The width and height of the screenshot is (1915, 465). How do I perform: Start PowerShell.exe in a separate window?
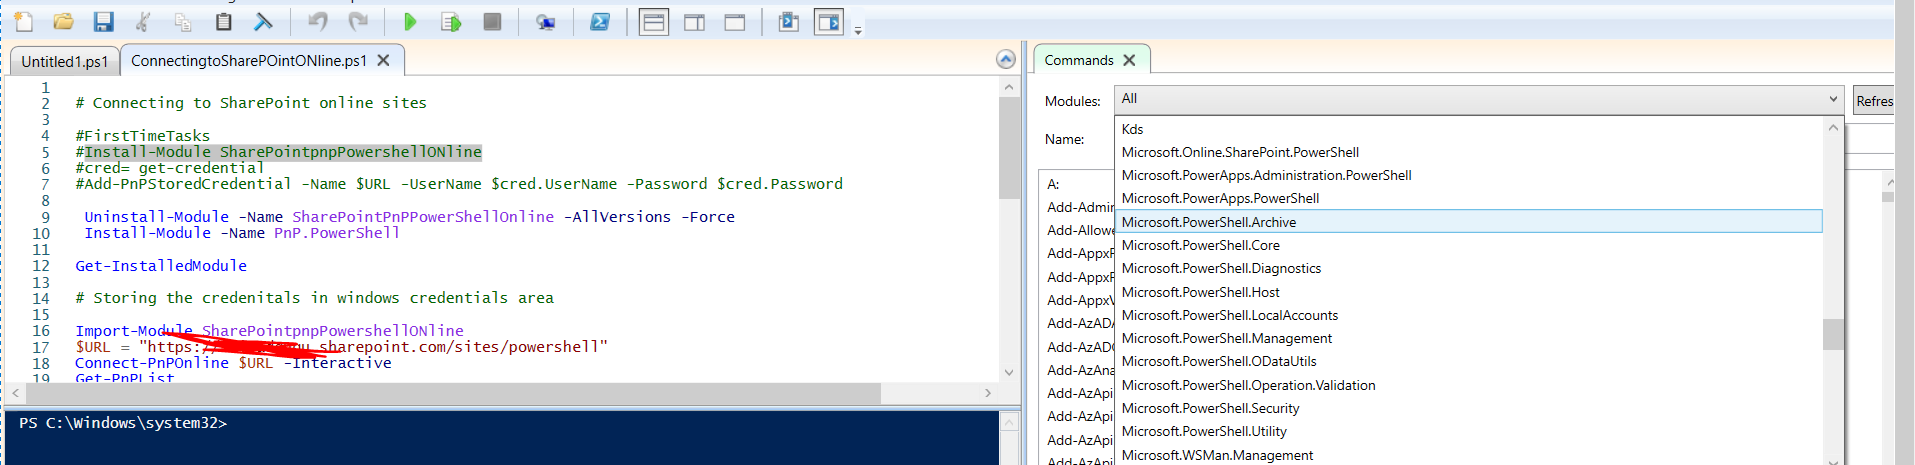click(x=599, y=21)
